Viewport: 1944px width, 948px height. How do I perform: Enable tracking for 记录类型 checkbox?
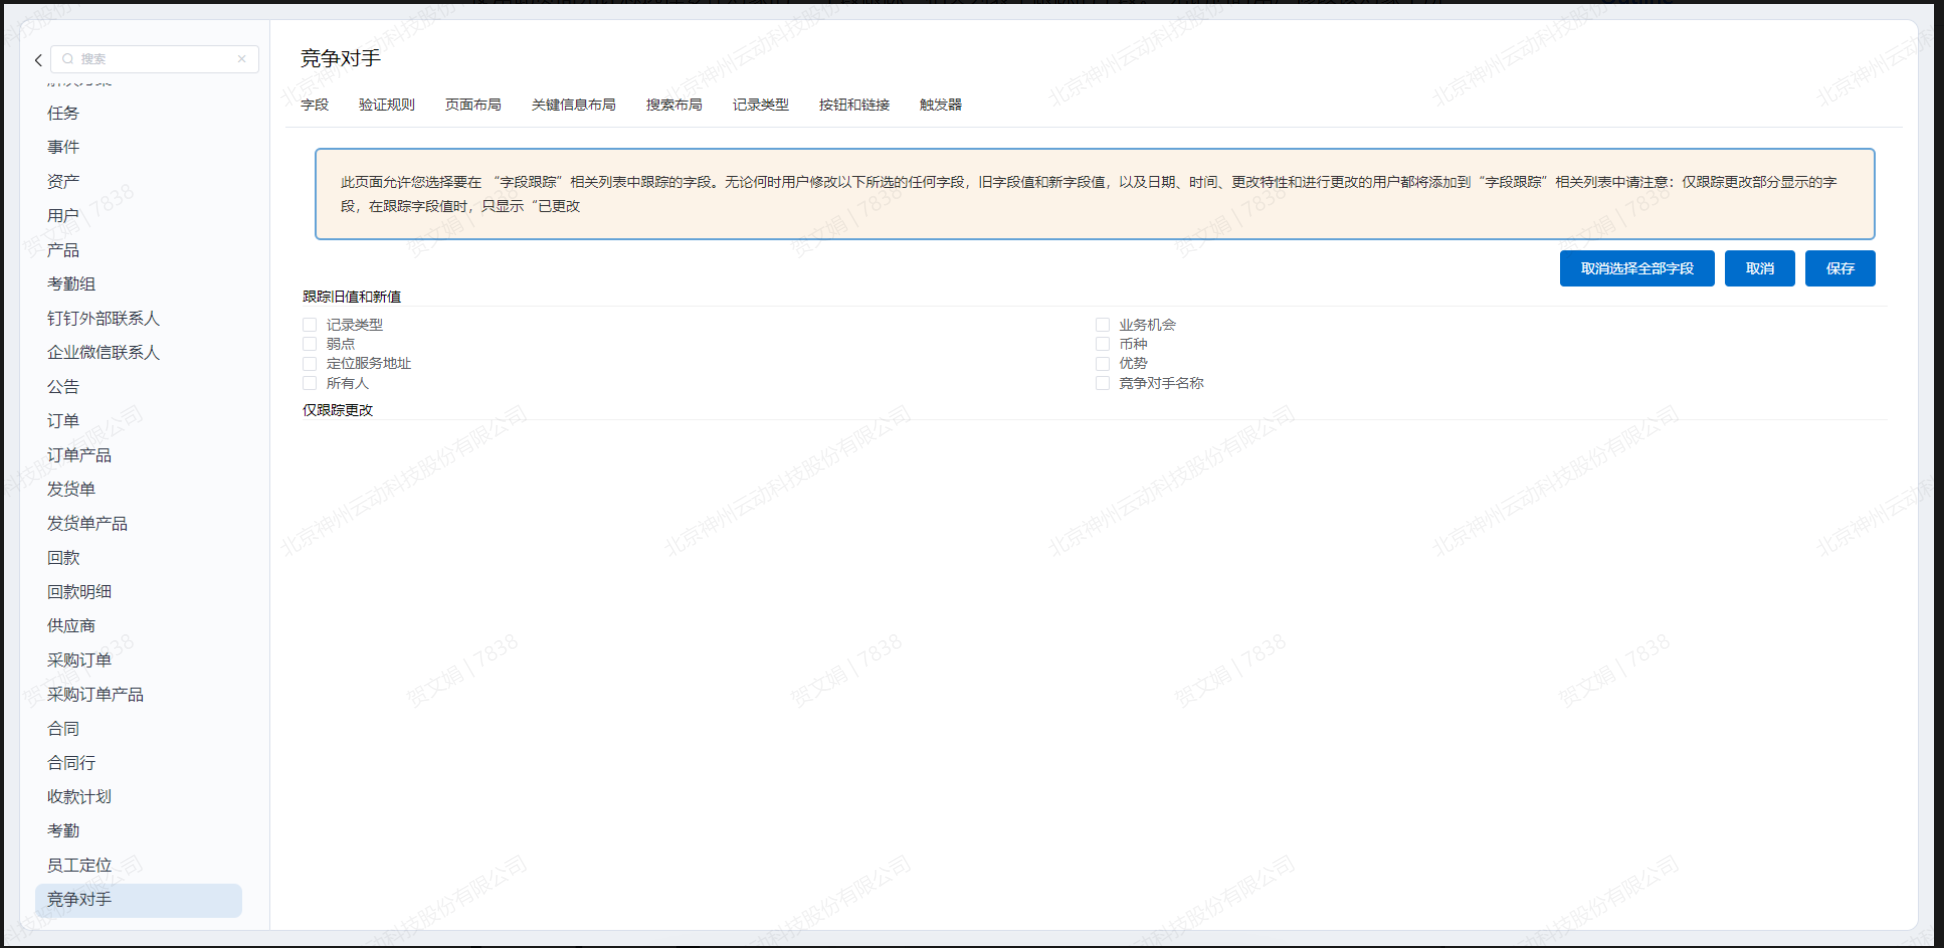(310, 325)
